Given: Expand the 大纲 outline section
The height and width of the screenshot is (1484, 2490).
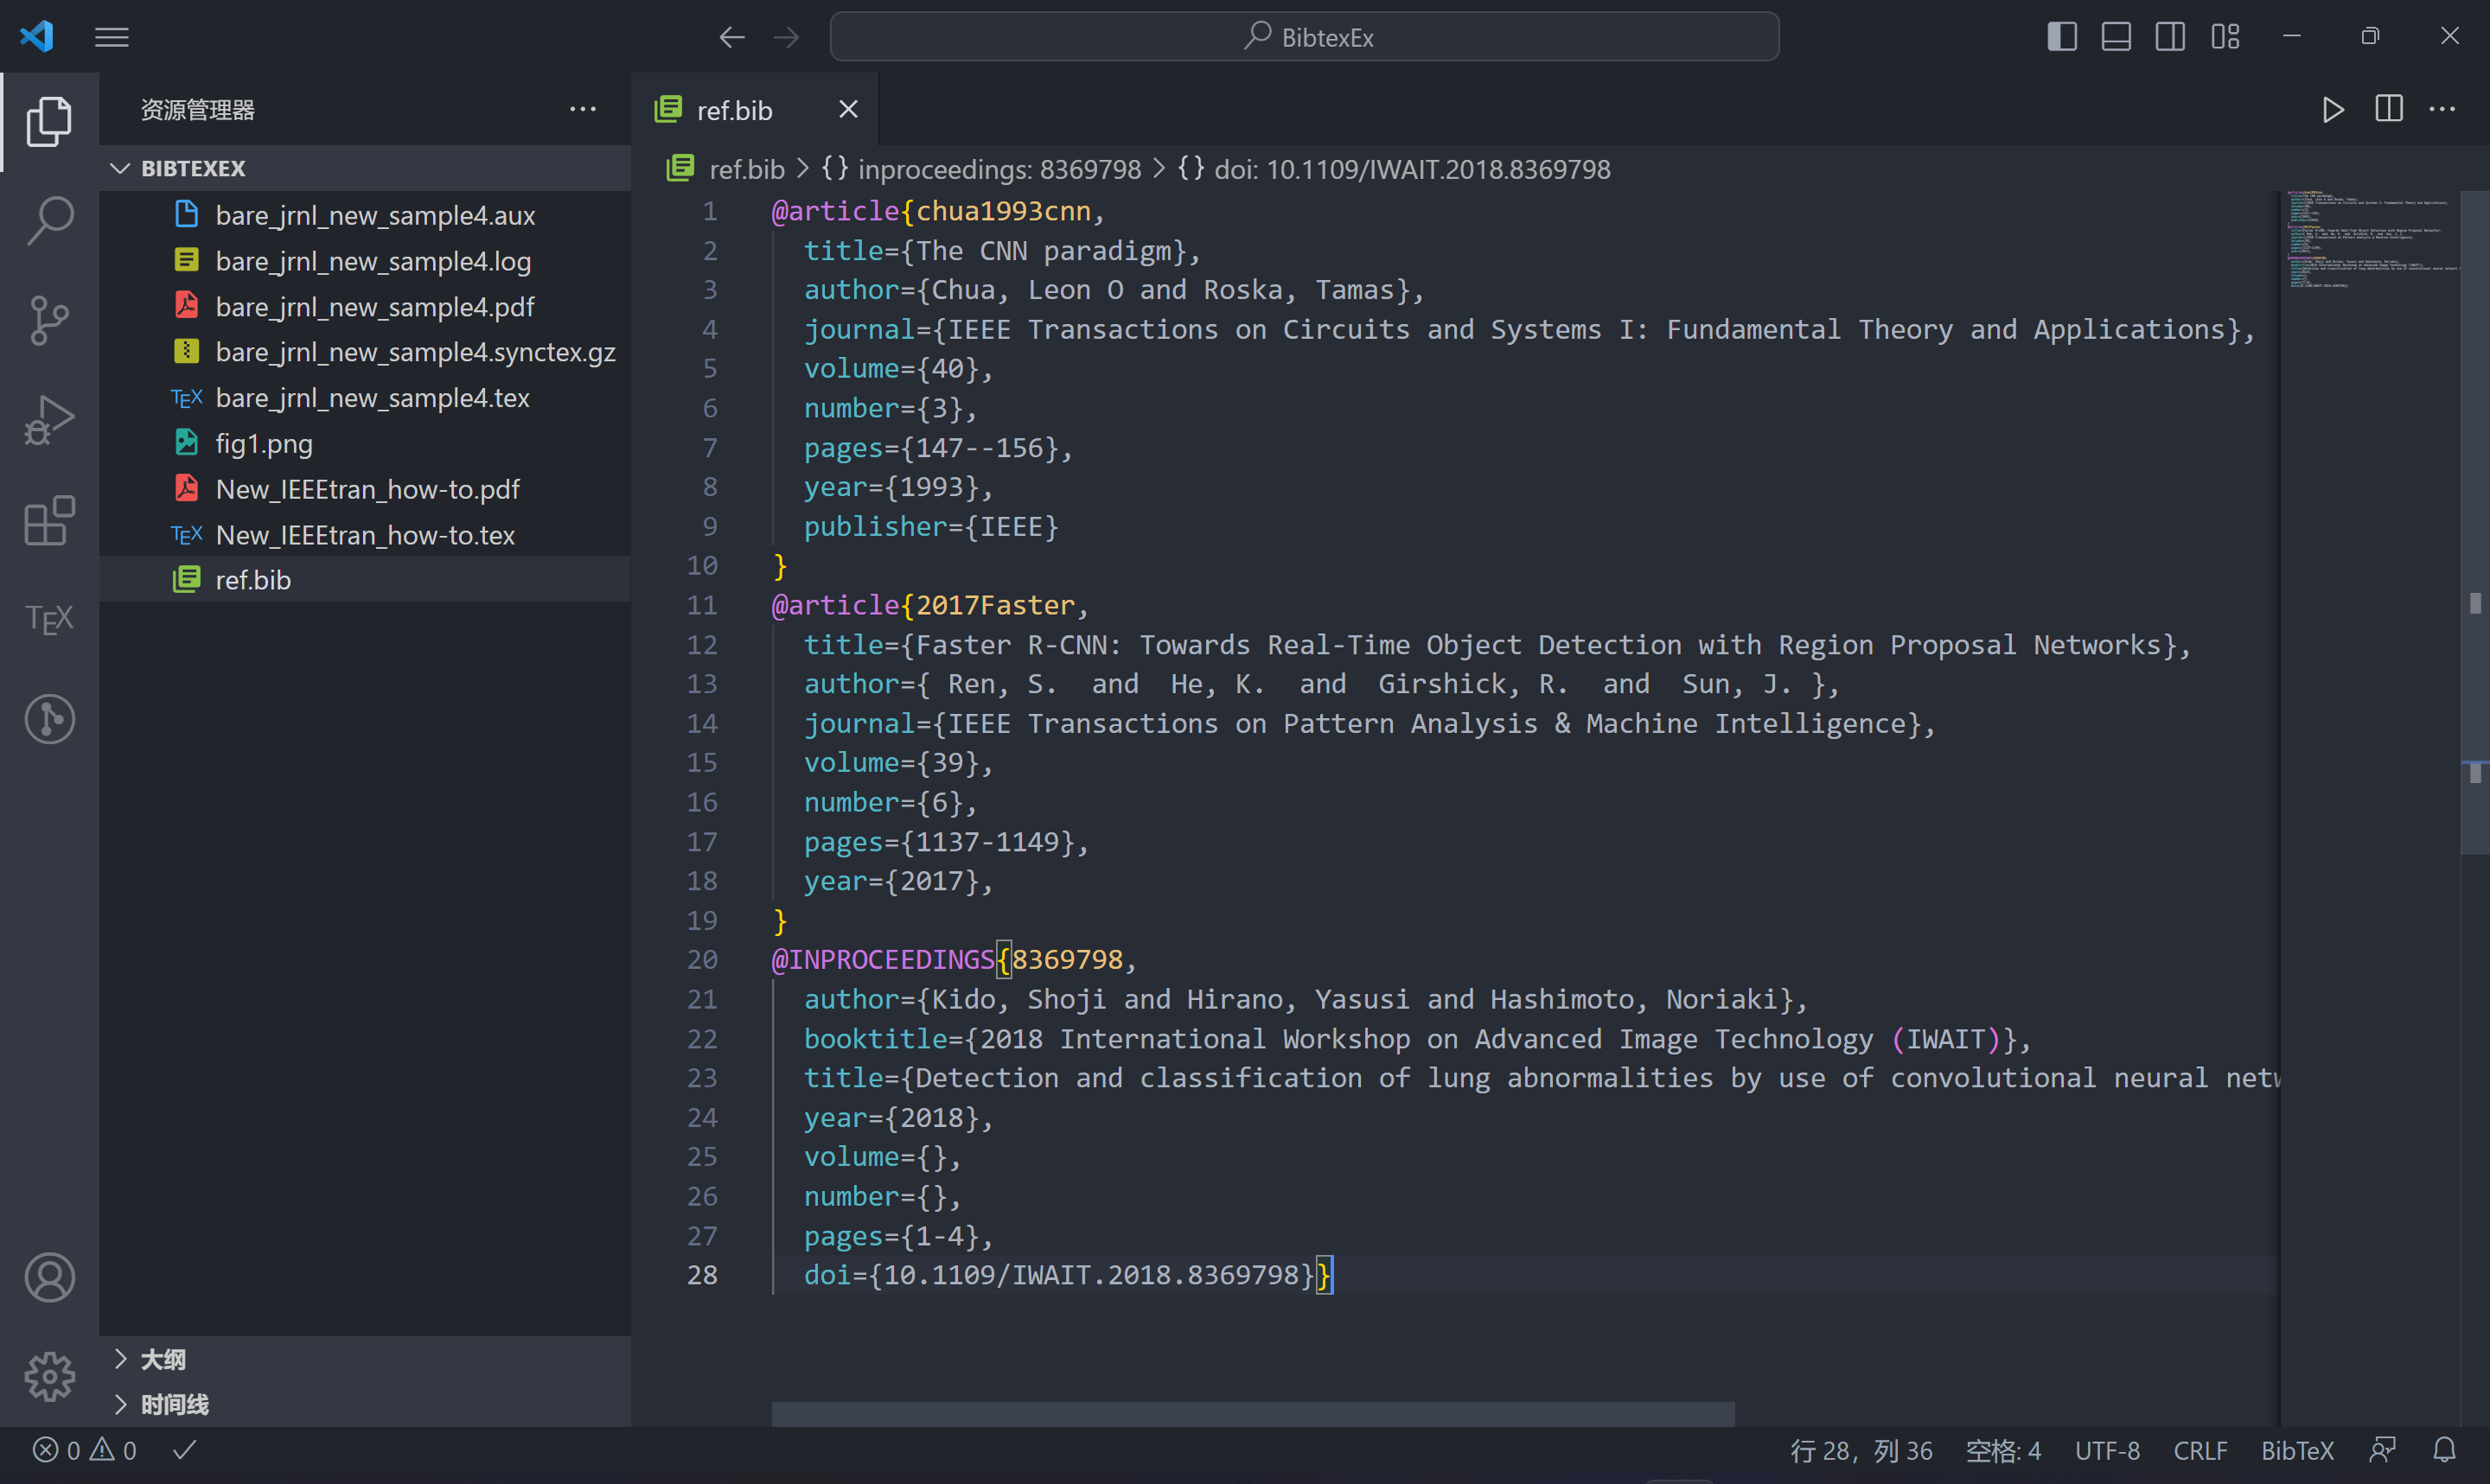Looking at the screenshot, I should [366, 1359].
